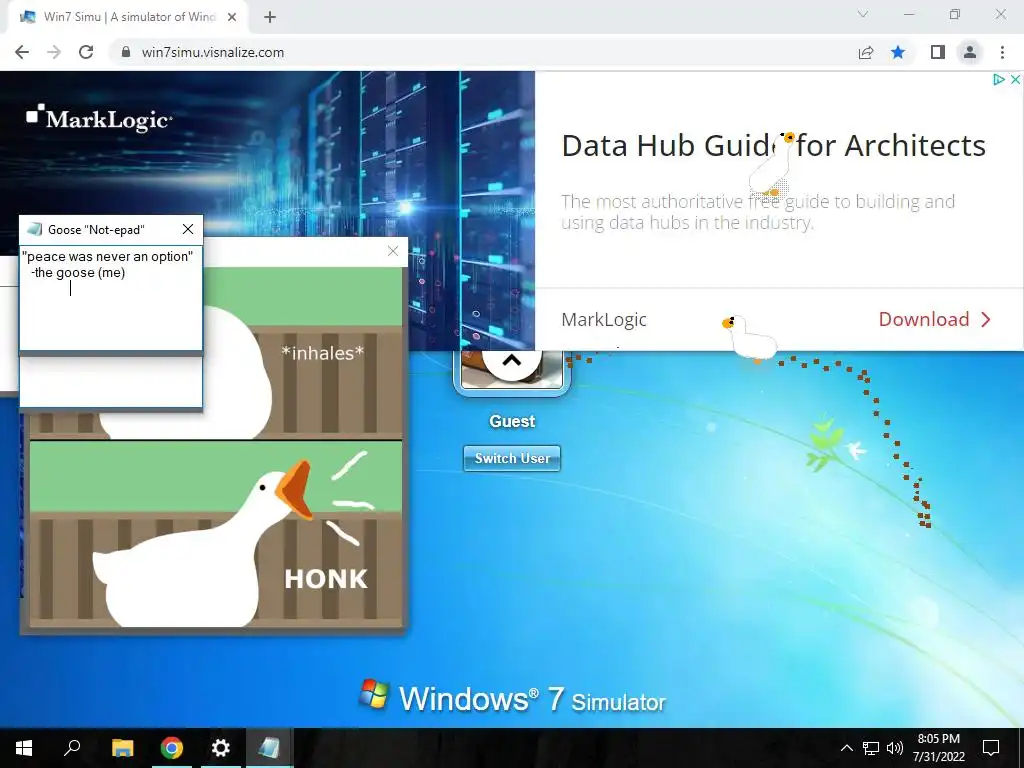1024x768 pixels.
Task: Click the MarkLogic advertiser name
Action: (603, 319)
